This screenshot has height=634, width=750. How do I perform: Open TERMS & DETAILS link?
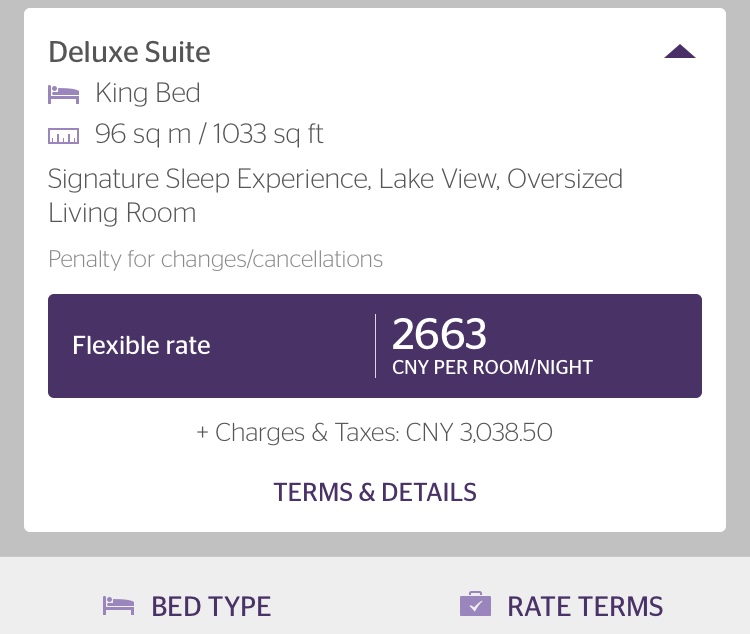(375, 492)
